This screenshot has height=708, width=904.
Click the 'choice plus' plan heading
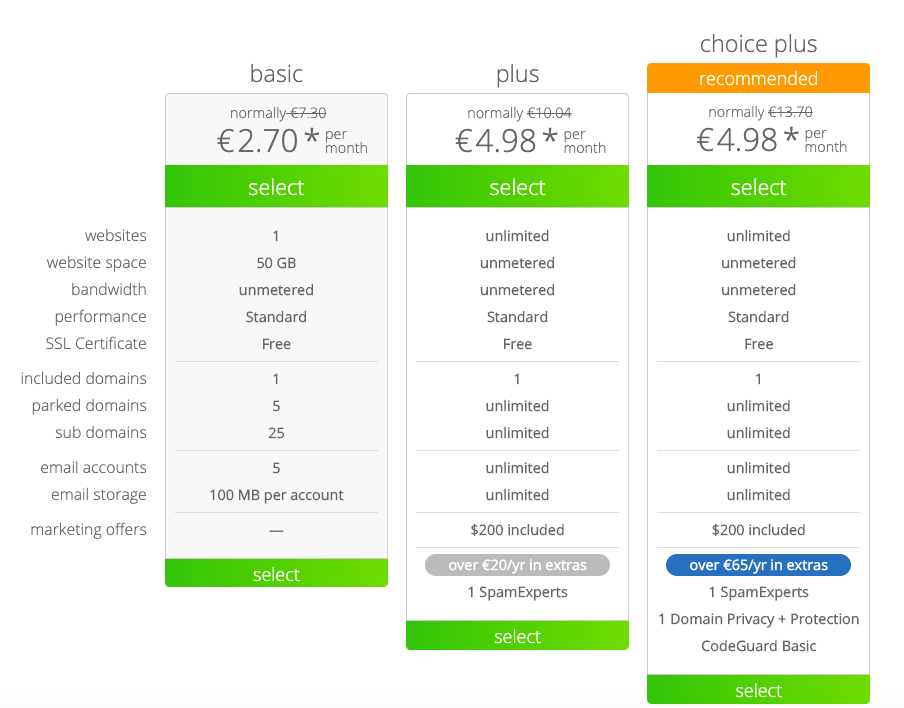[x=758, y=44]
